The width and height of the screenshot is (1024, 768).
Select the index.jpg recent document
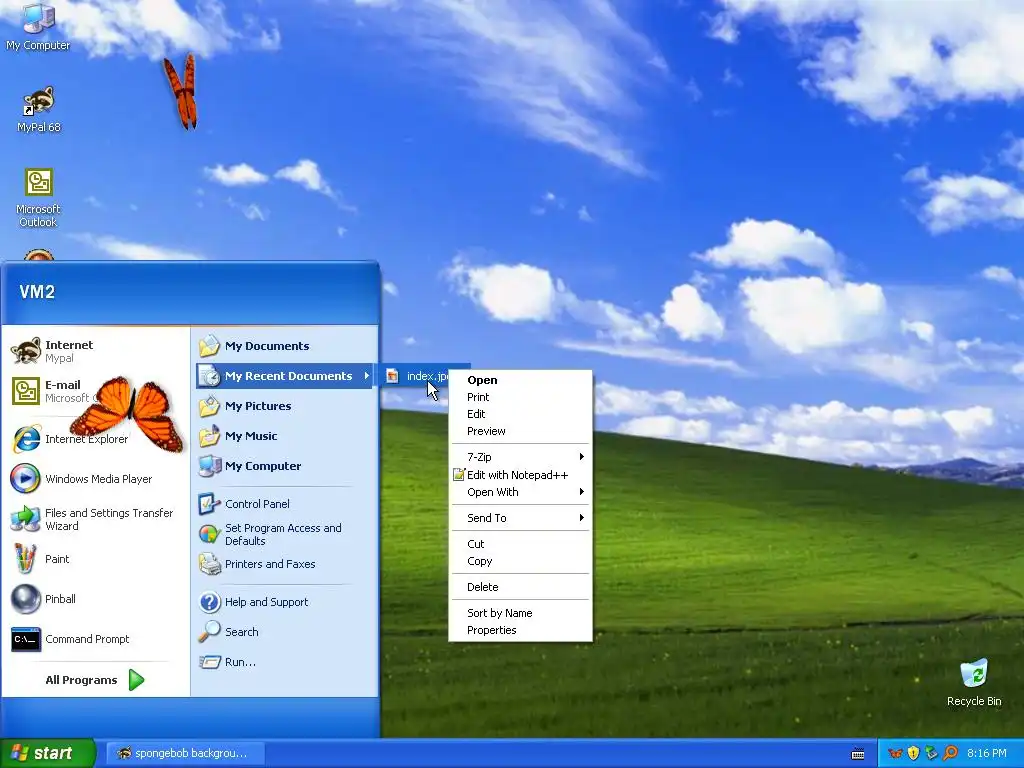coord(417,376)
